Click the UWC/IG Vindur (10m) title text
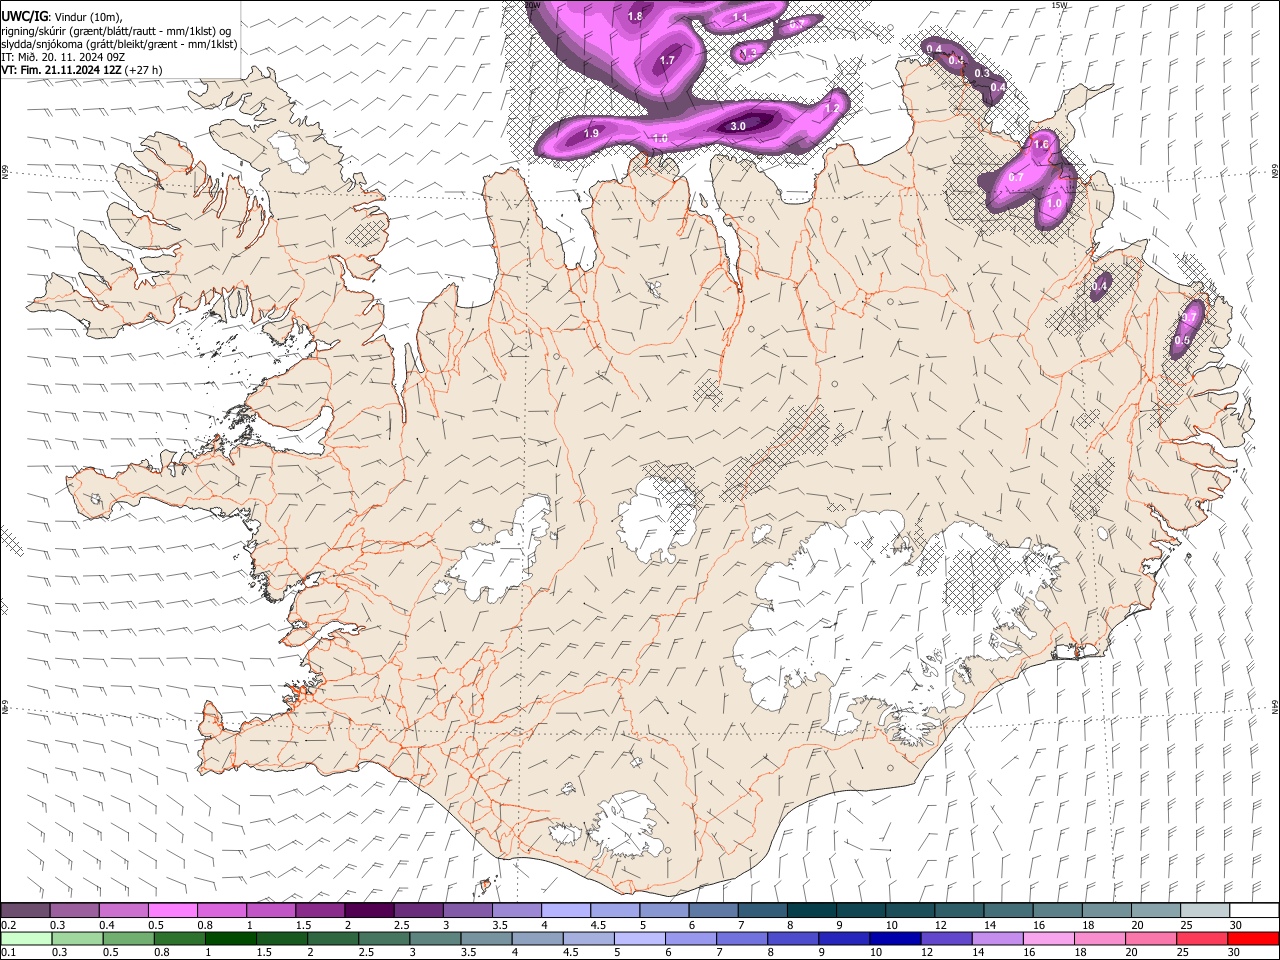Viewport: 1280px width, 960px height. (62, 16)
